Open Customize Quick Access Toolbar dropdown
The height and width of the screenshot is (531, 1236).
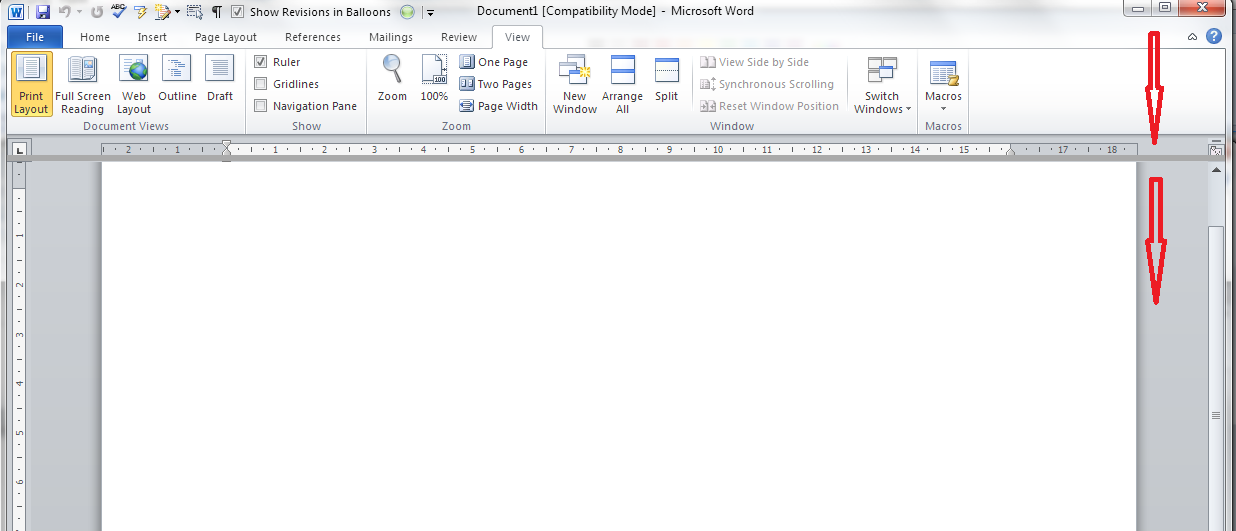pos(430,13)
